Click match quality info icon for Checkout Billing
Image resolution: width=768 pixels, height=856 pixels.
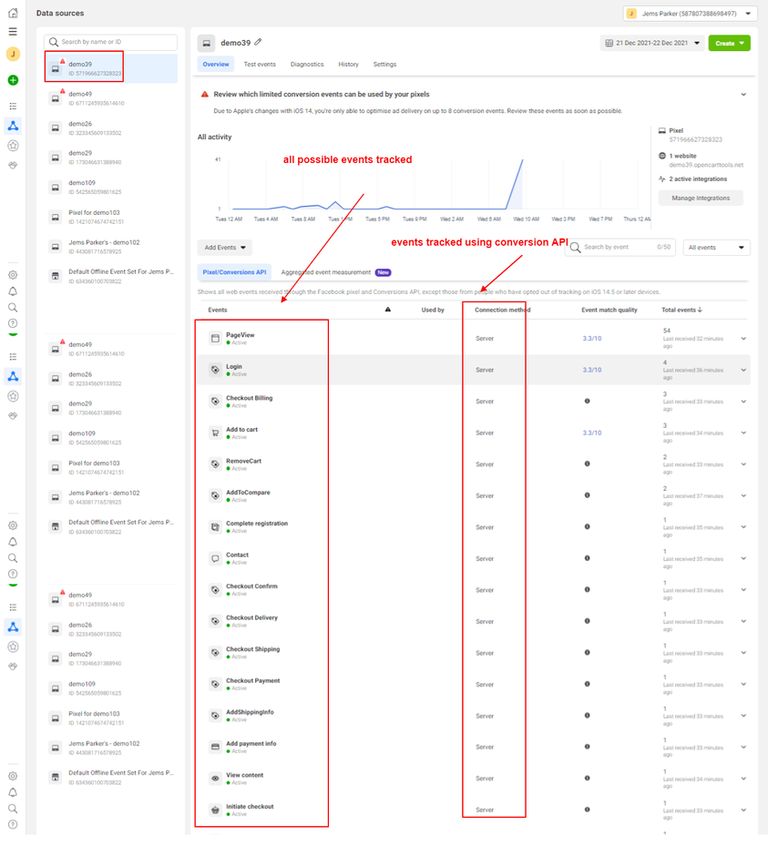coord(586,402)
